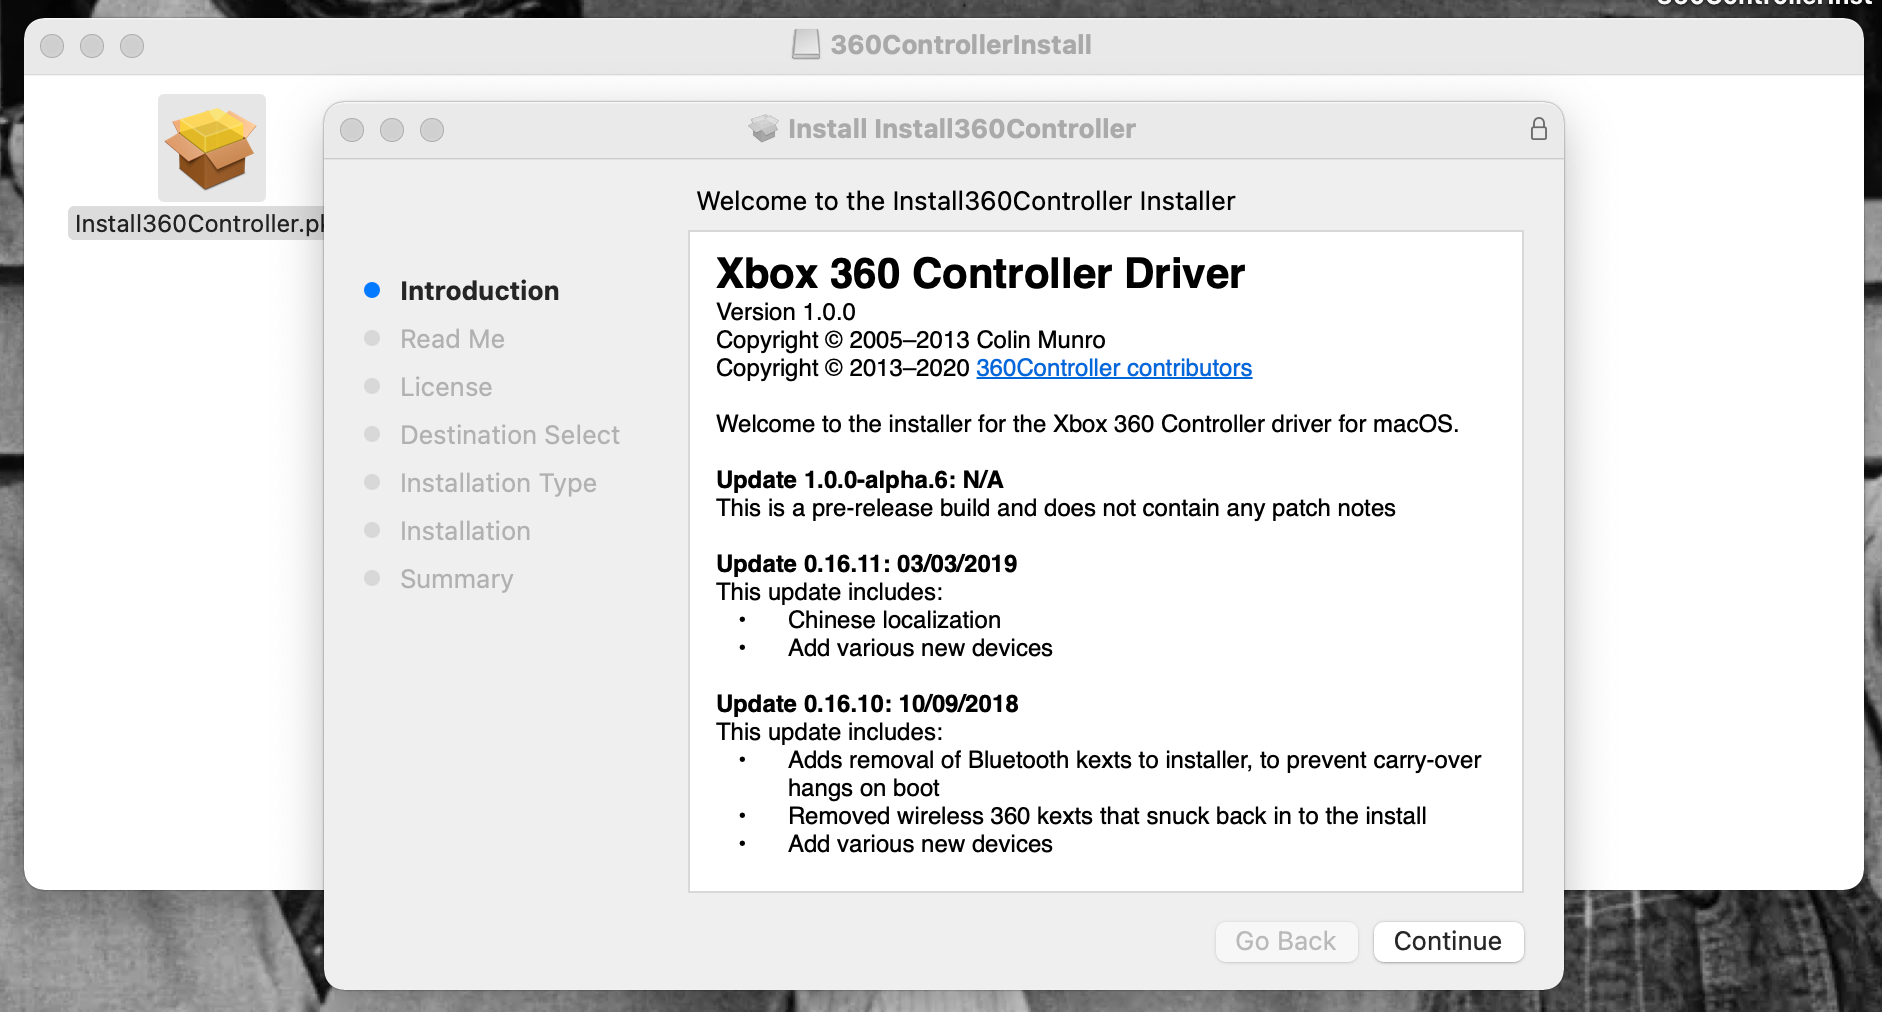Click the Summary step indicator dot
The height and width of the screenshot is (1012, 1882).
372,578
